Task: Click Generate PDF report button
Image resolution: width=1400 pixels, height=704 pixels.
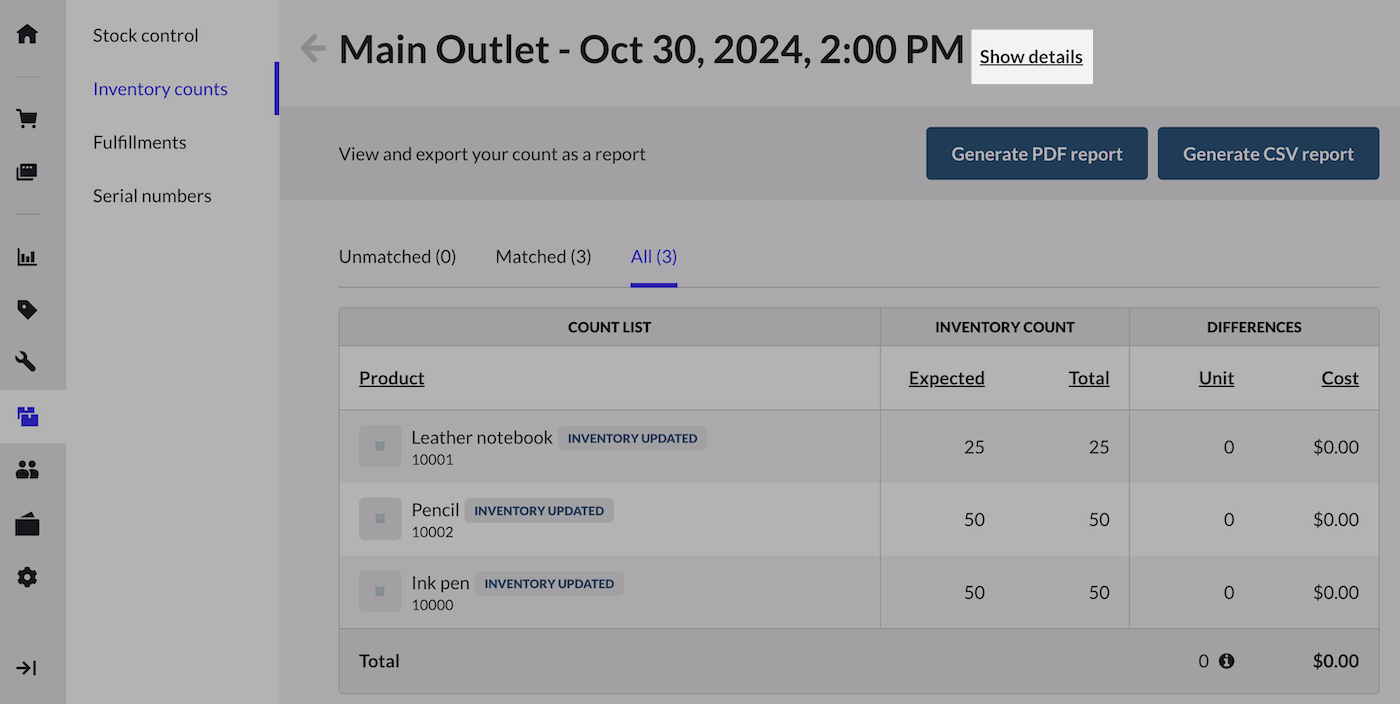Action: point(1036,154)
